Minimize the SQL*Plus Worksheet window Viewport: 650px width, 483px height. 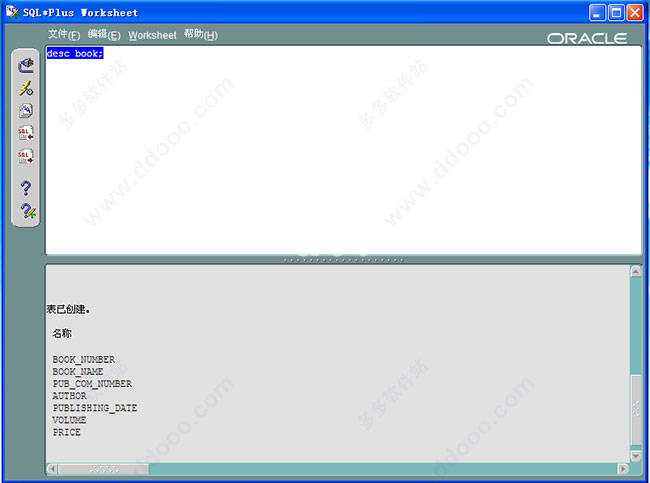pyautogui.click(x=597, y=13)
